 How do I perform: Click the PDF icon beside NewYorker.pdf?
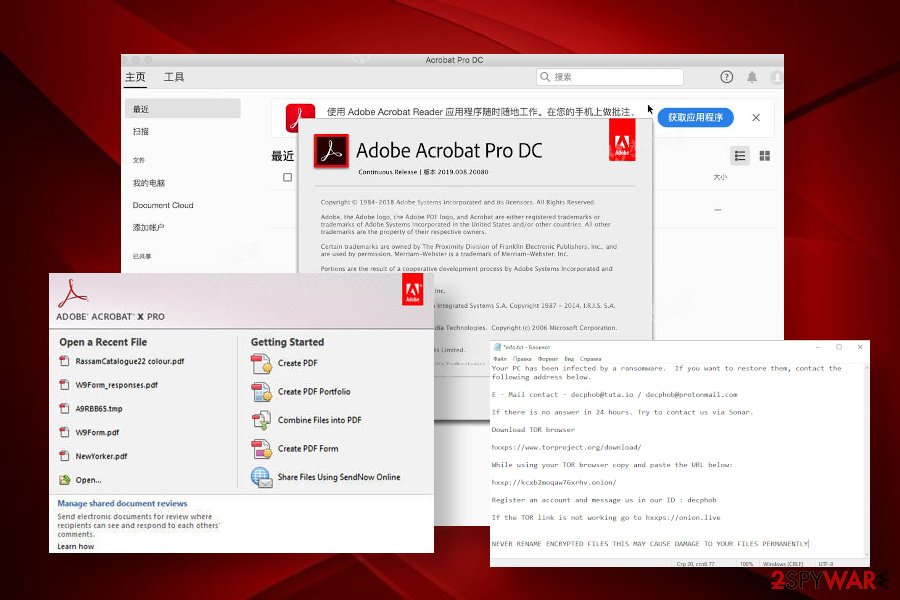64,456
